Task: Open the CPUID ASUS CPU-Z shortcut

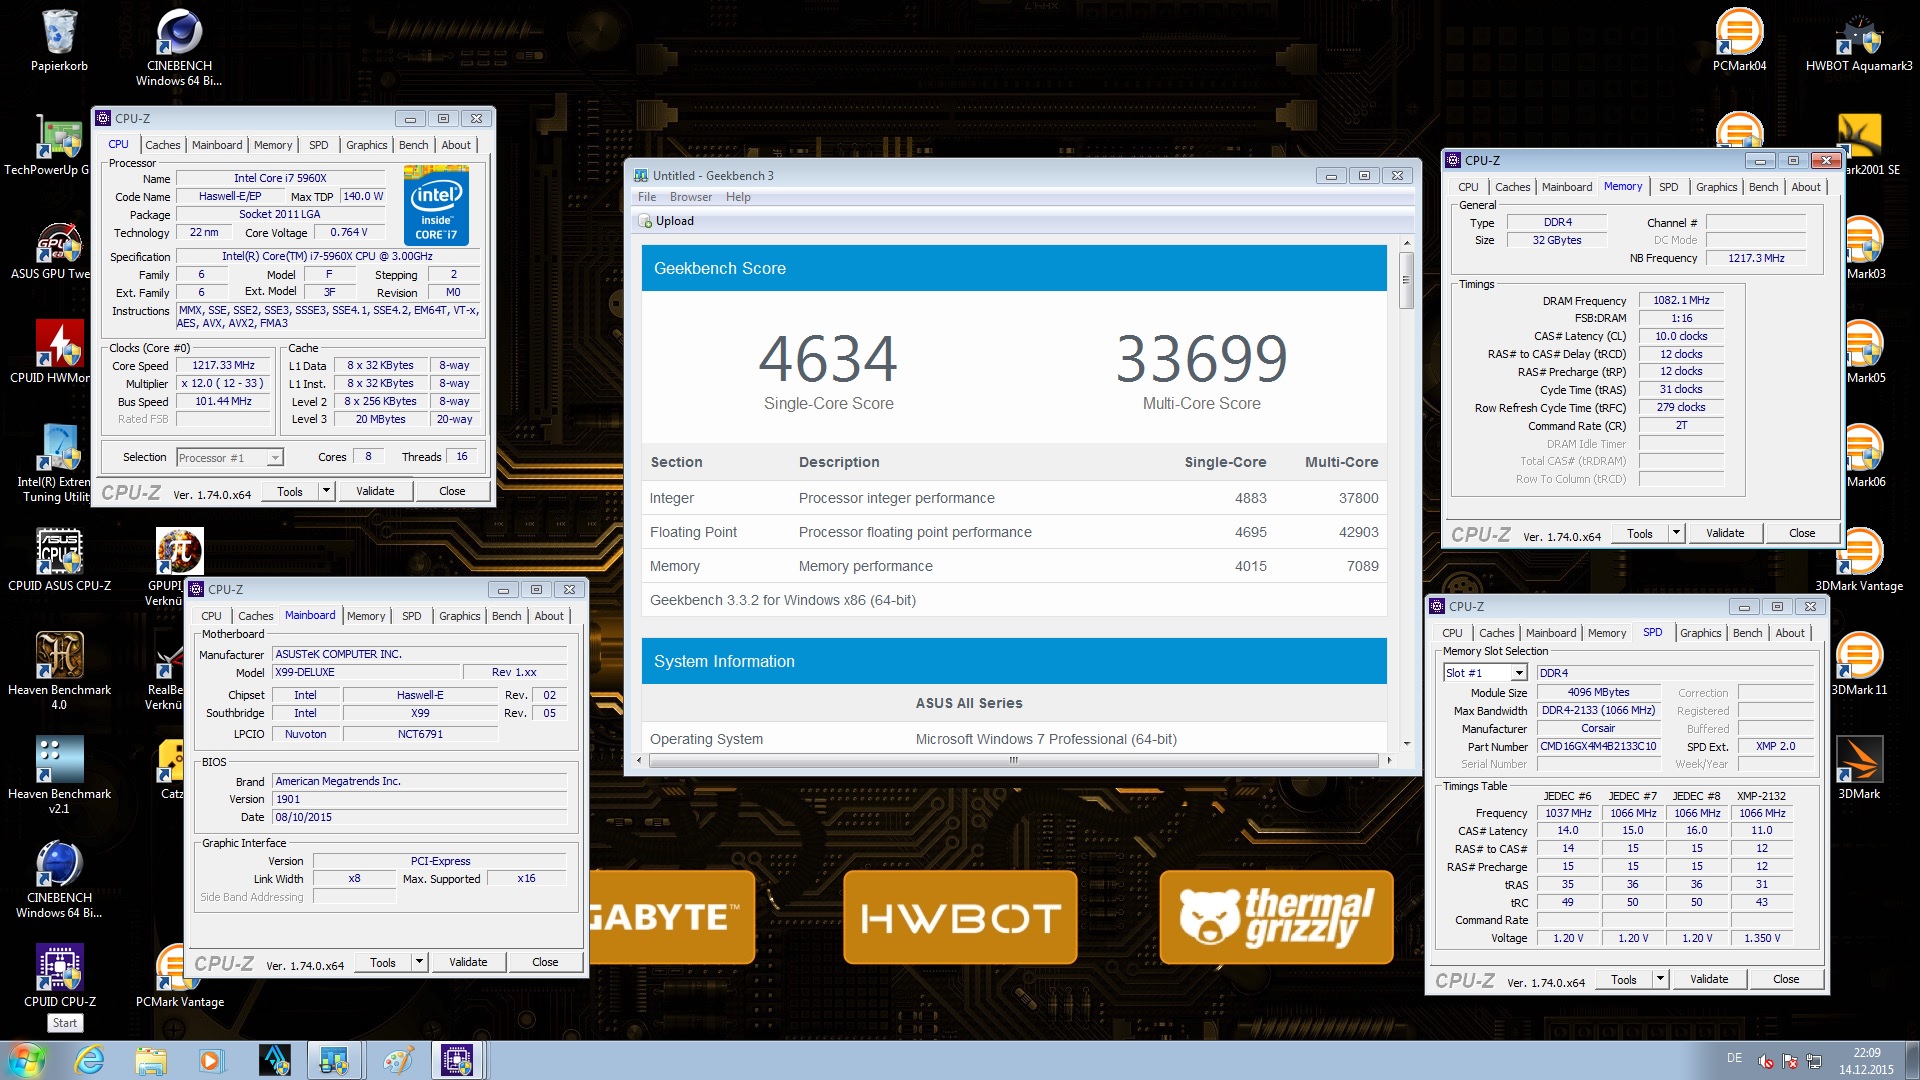Action: pyautogui.click(x=59, y=562)
